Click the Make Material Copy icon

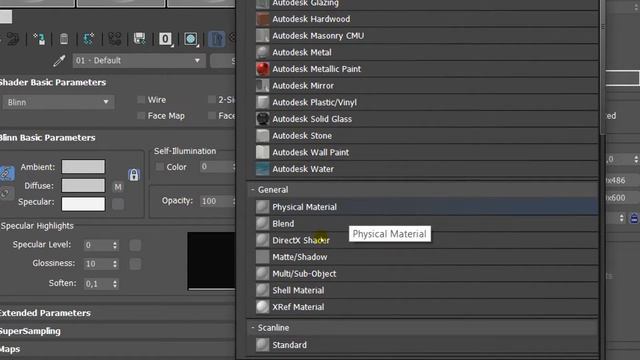pyautogui.click(x=89, y=39)
